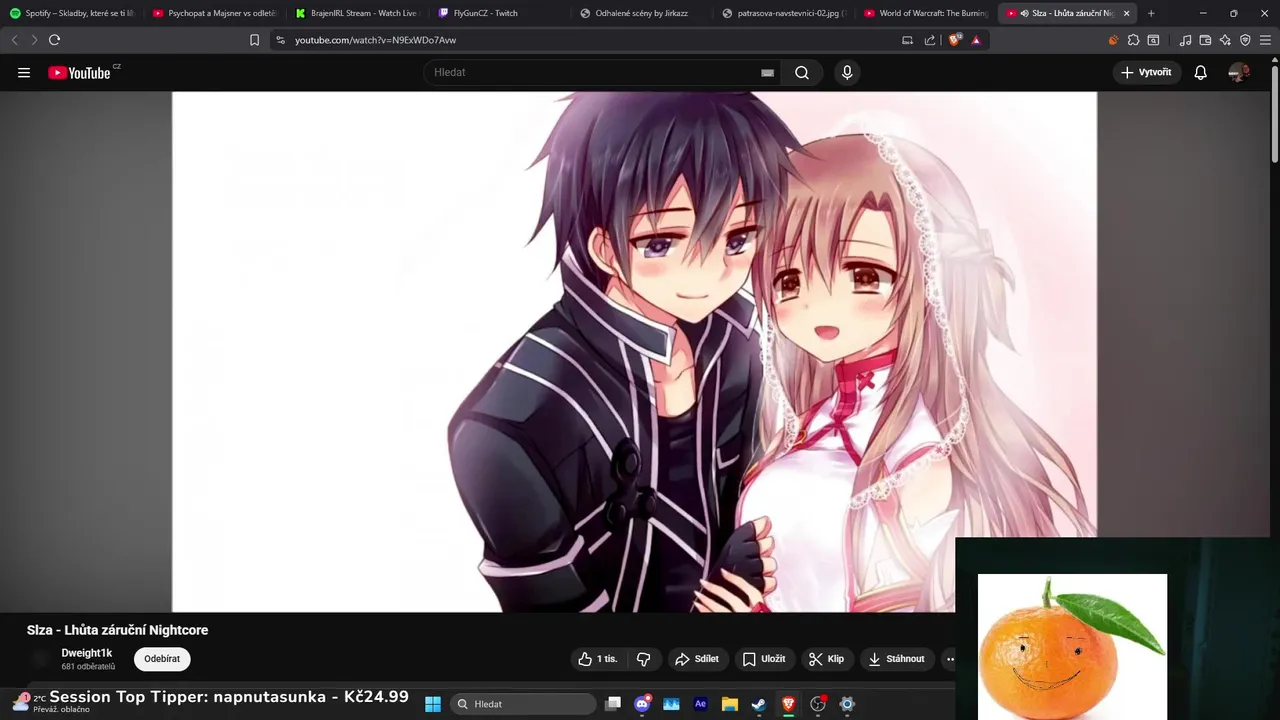The image size is (1280, 720).
Task: Click the orange acorn extension icon
Action: (x=1113, y=40)
